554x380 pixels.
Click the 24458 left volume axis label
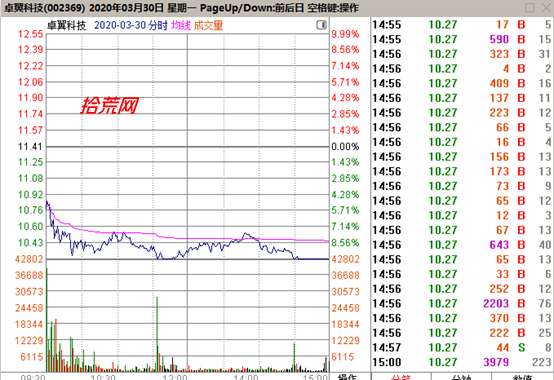29,308
